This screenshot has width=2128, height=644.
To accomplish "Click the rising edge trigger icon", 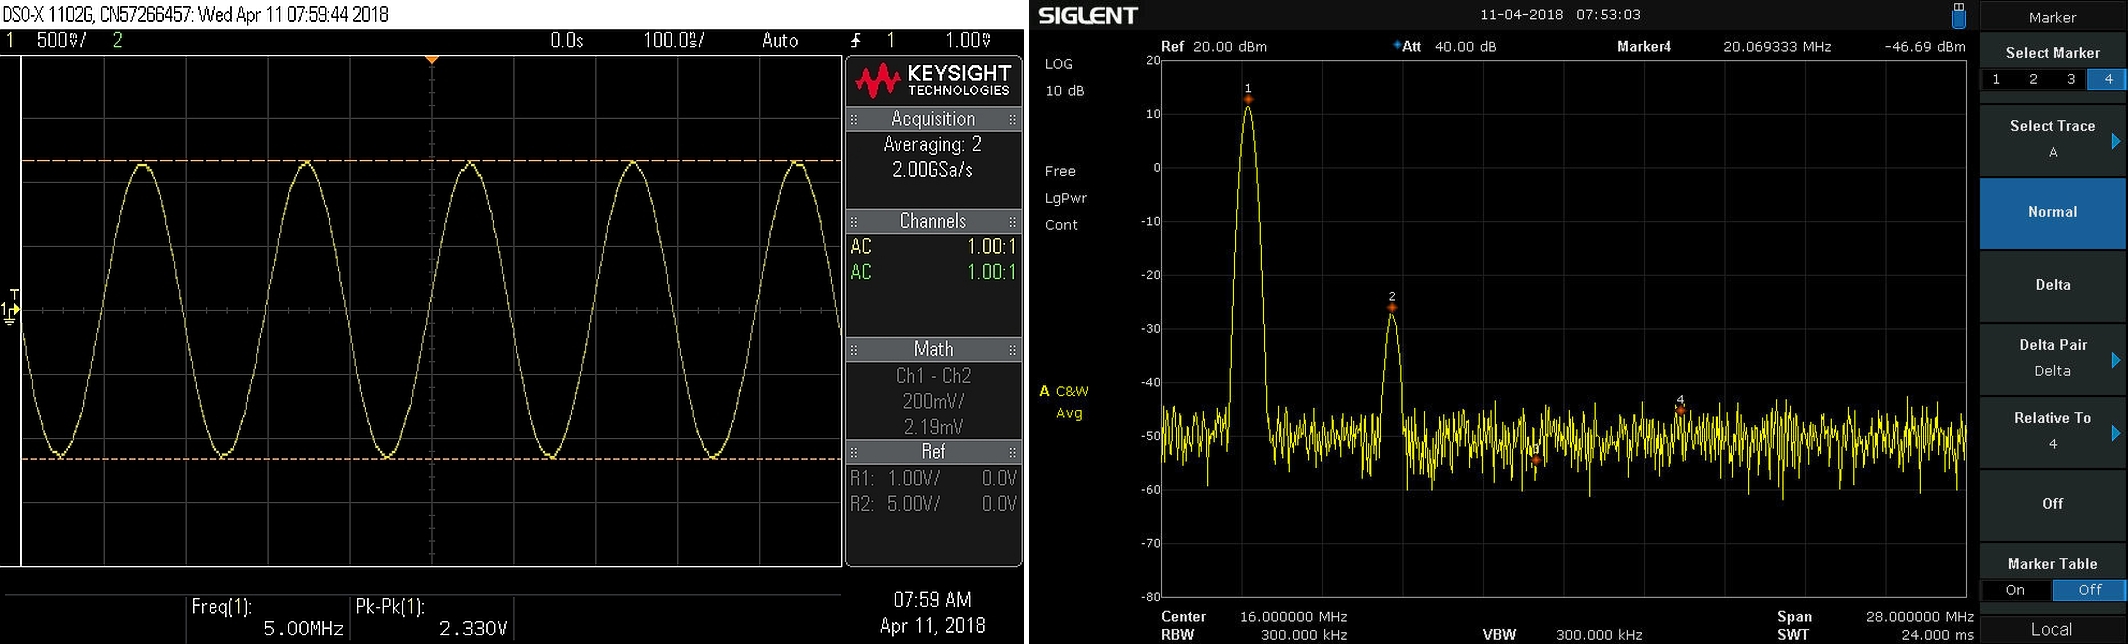I will coord(856,40).
